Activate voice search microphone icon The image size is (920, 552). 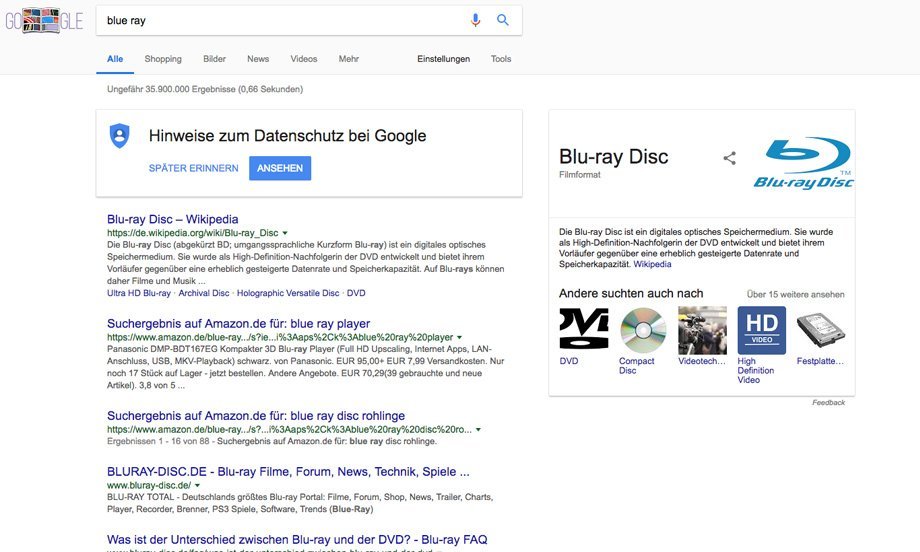tap(475, 20)
